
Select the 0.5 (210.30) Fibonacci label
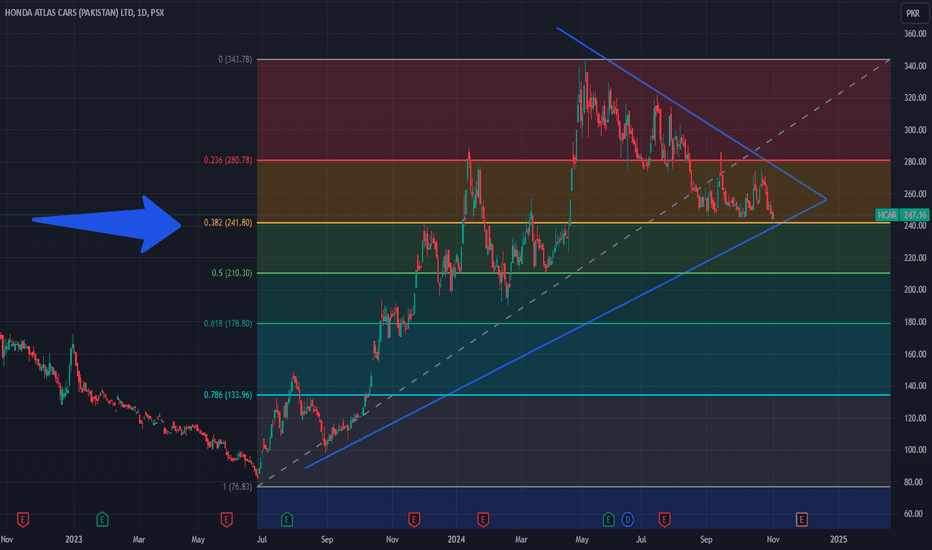(x=232, y=273)
